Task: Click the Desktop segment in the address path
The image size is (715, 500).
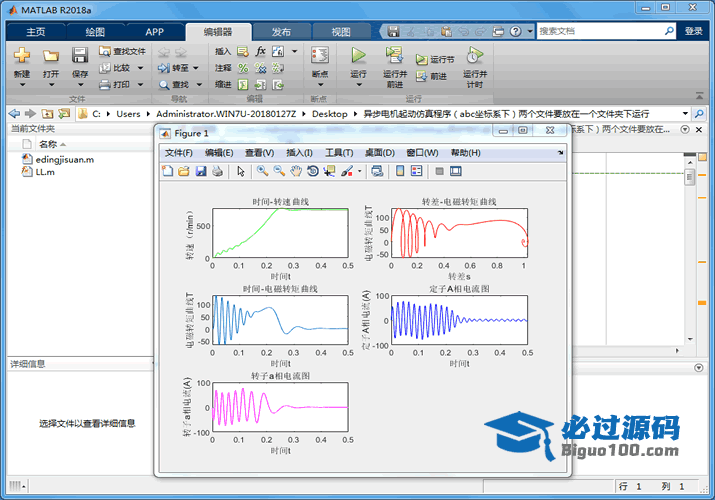Action: point(329,114)
